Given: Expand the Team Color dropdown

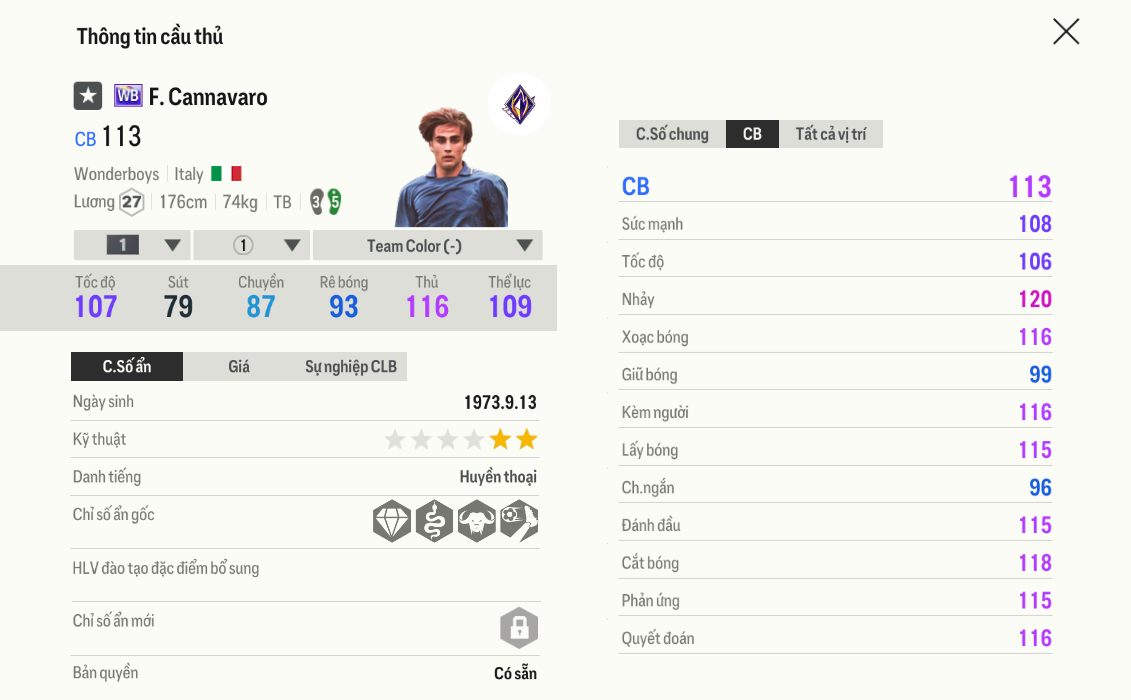Looking at the screenshot, I should tap(428, 245).
